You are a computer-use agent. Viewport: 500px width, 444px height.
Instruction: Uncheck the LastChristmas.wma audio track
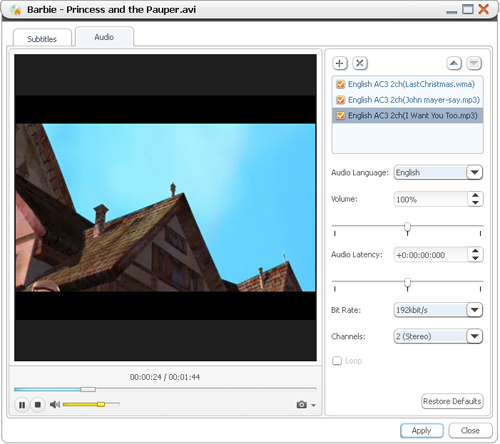point(340,84)
